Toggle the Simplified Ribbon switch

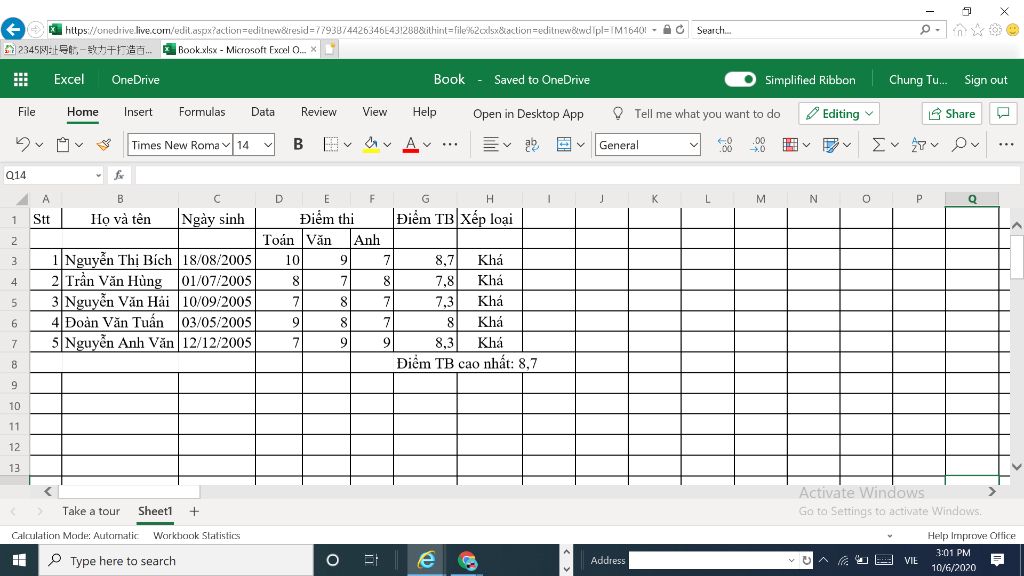tap(740, 79)
